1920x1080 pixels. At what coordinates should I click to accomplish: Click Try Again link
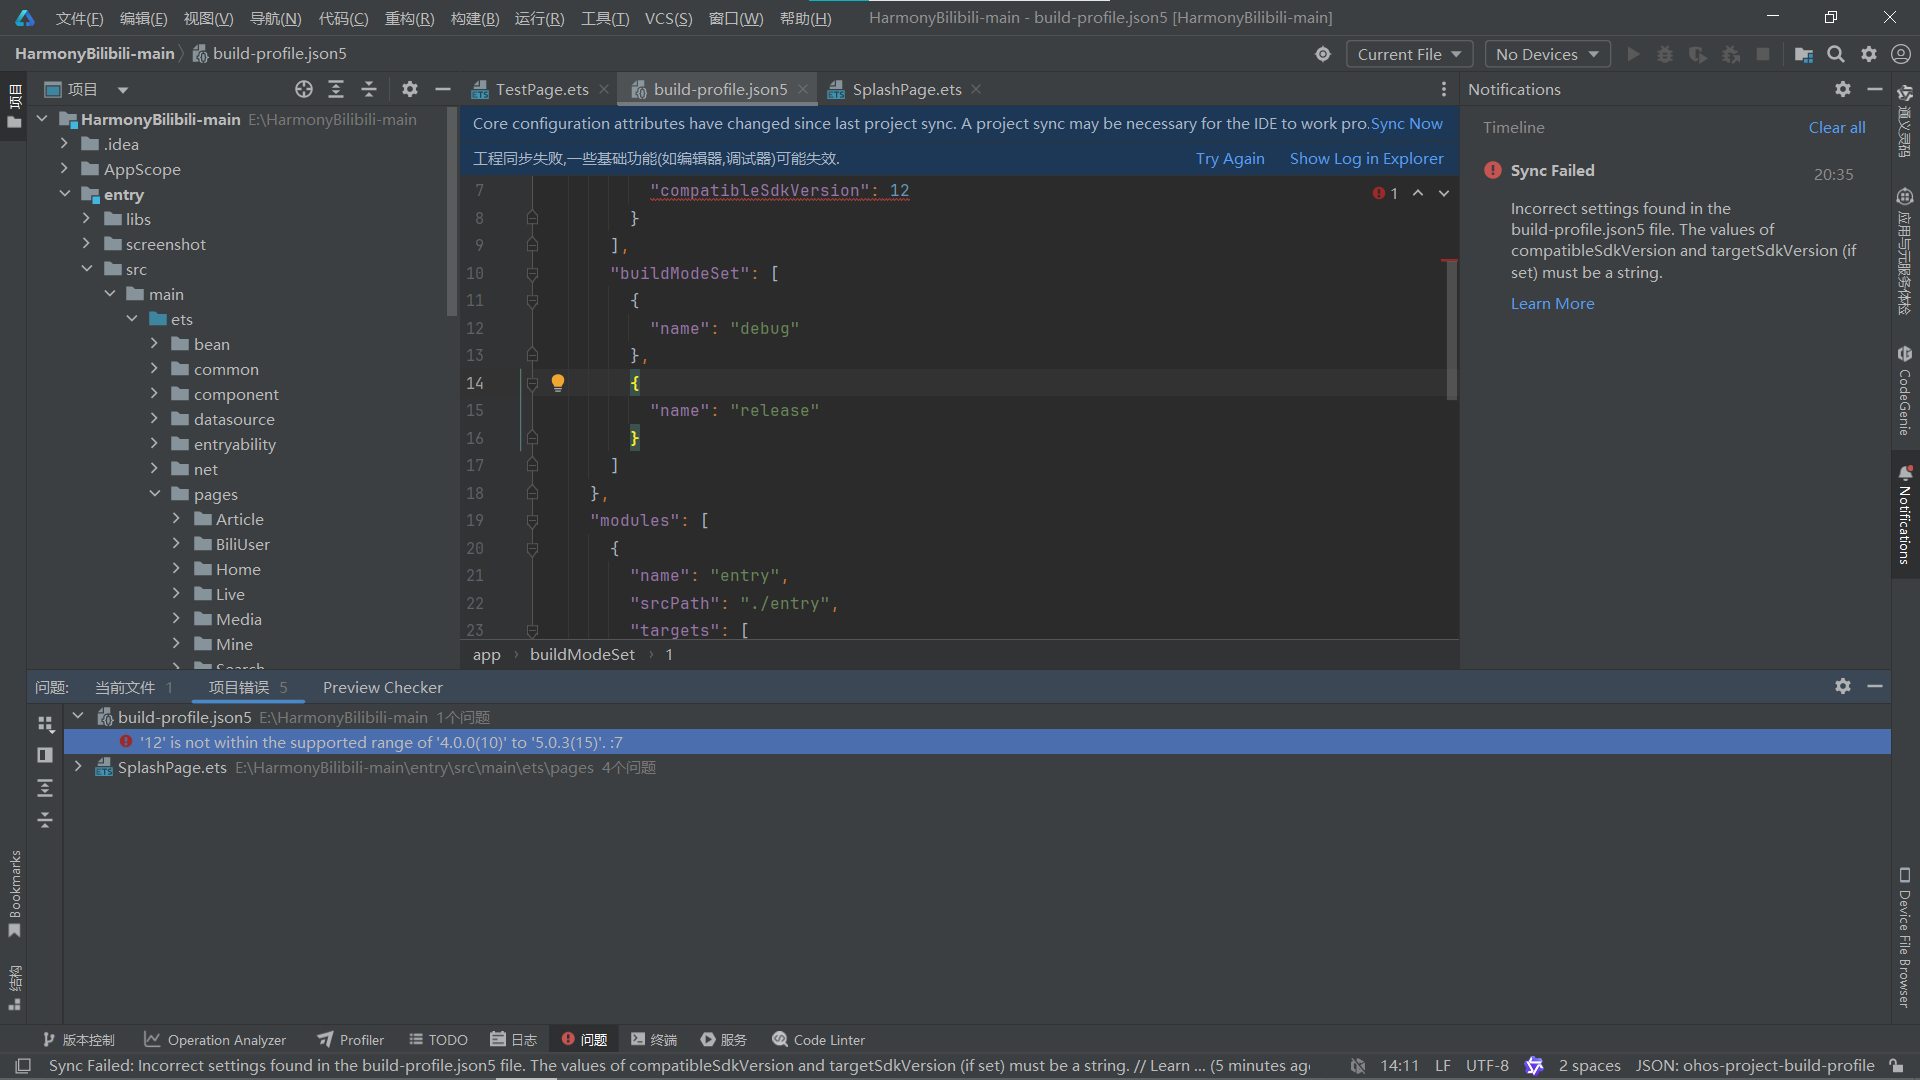click(x=1230, y=158)
